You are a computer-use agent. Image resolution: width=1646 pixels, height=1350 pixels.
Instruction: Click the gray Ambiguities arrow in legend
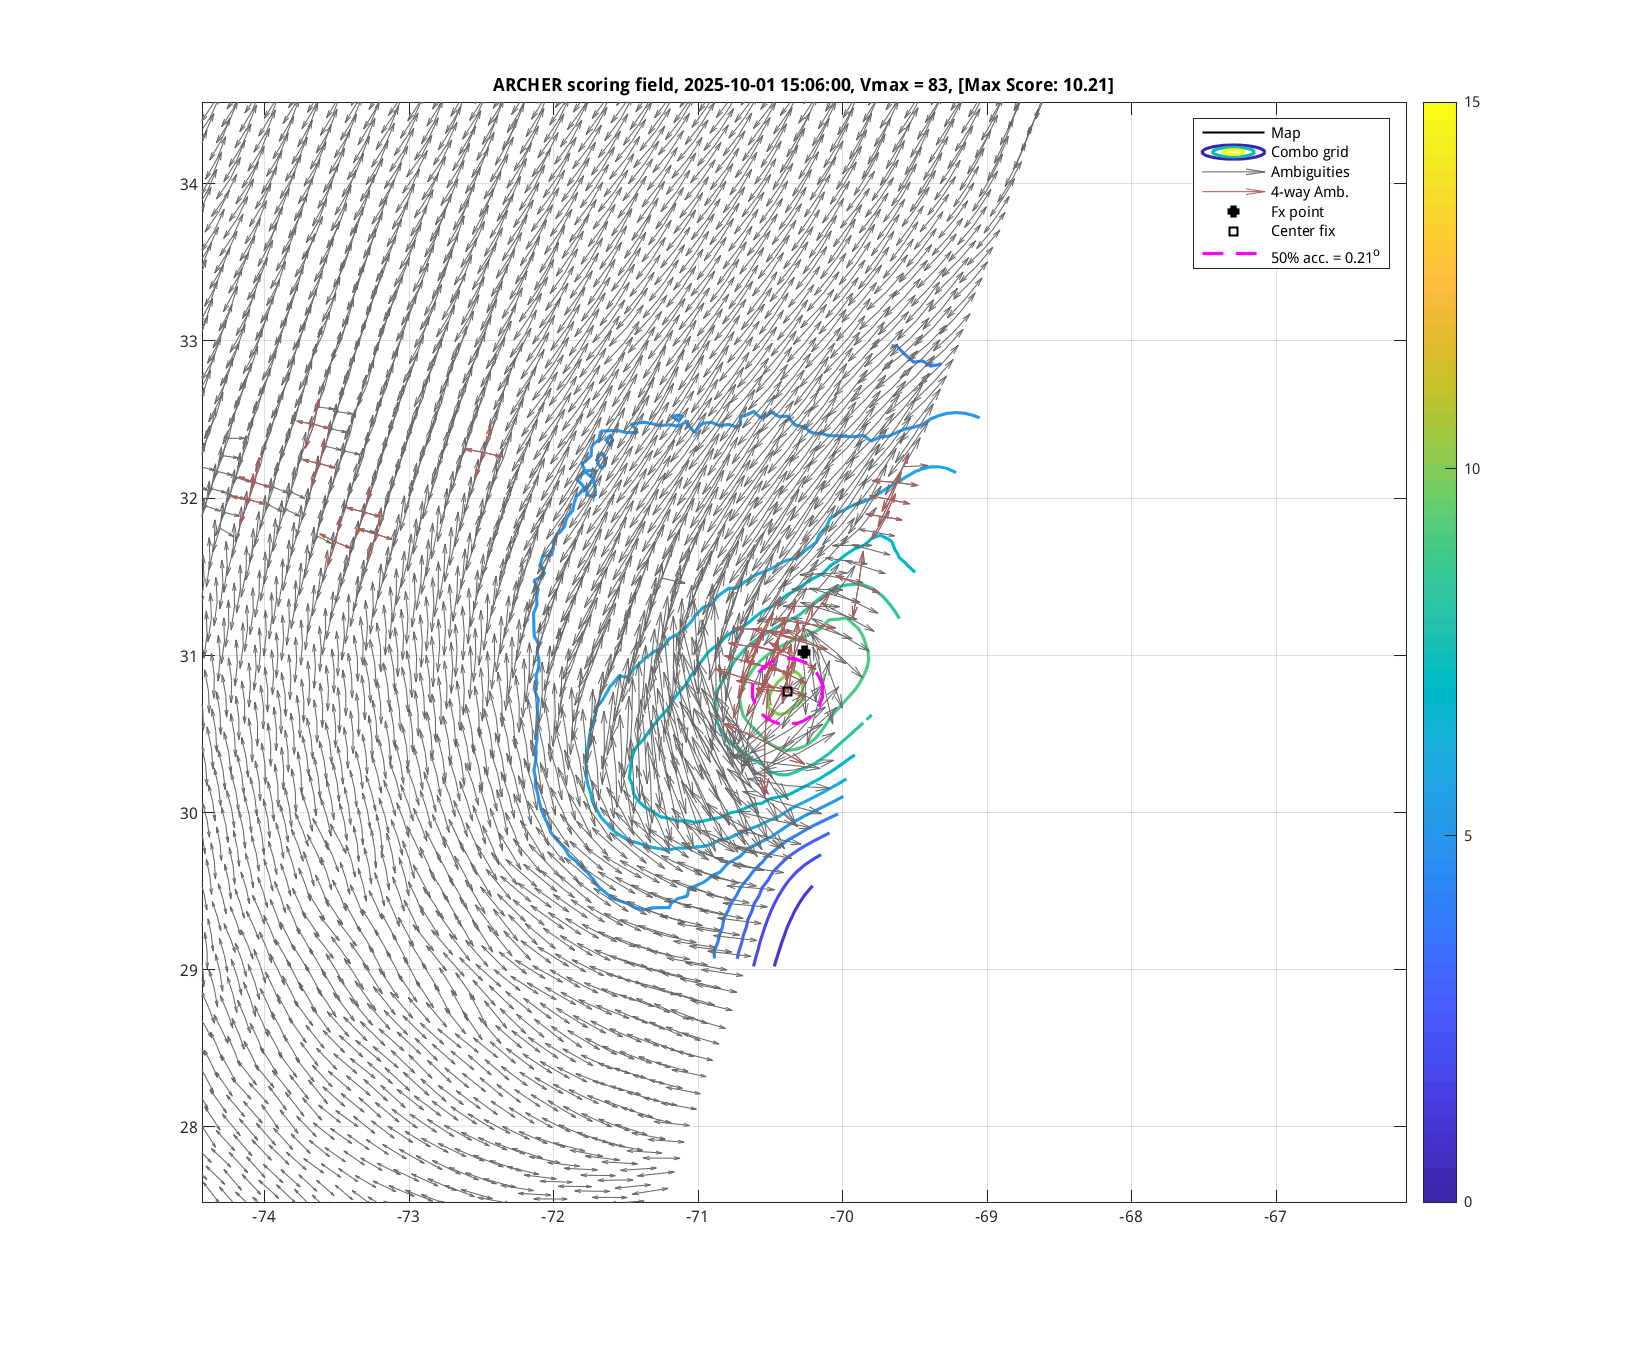tap(1233, 172)
